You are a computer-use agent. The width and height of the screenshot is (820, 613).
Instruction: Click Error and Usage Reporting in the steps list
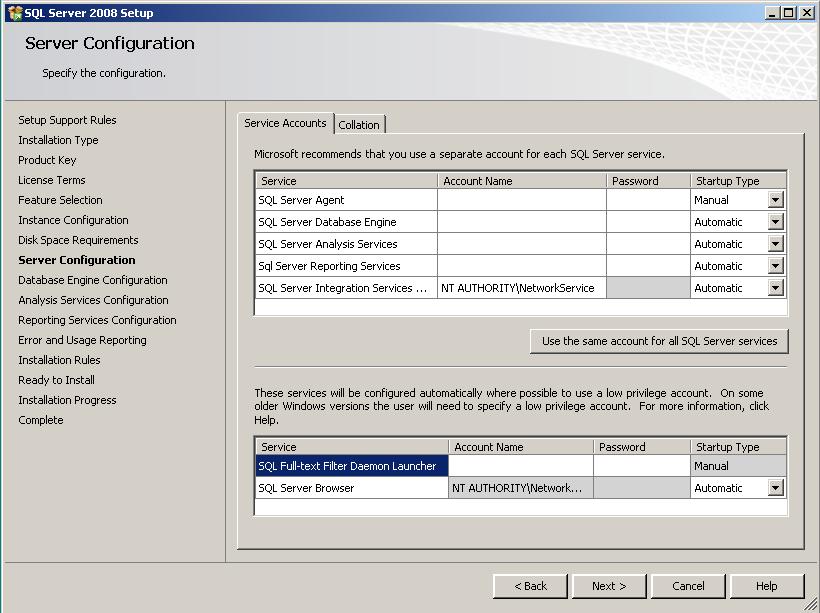tap(83, 340)
